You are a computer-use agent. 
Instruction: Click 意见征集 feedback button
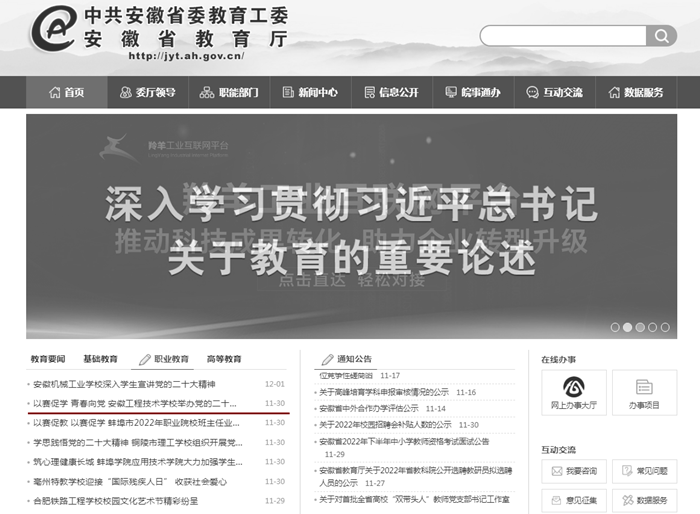pos(573,499)
